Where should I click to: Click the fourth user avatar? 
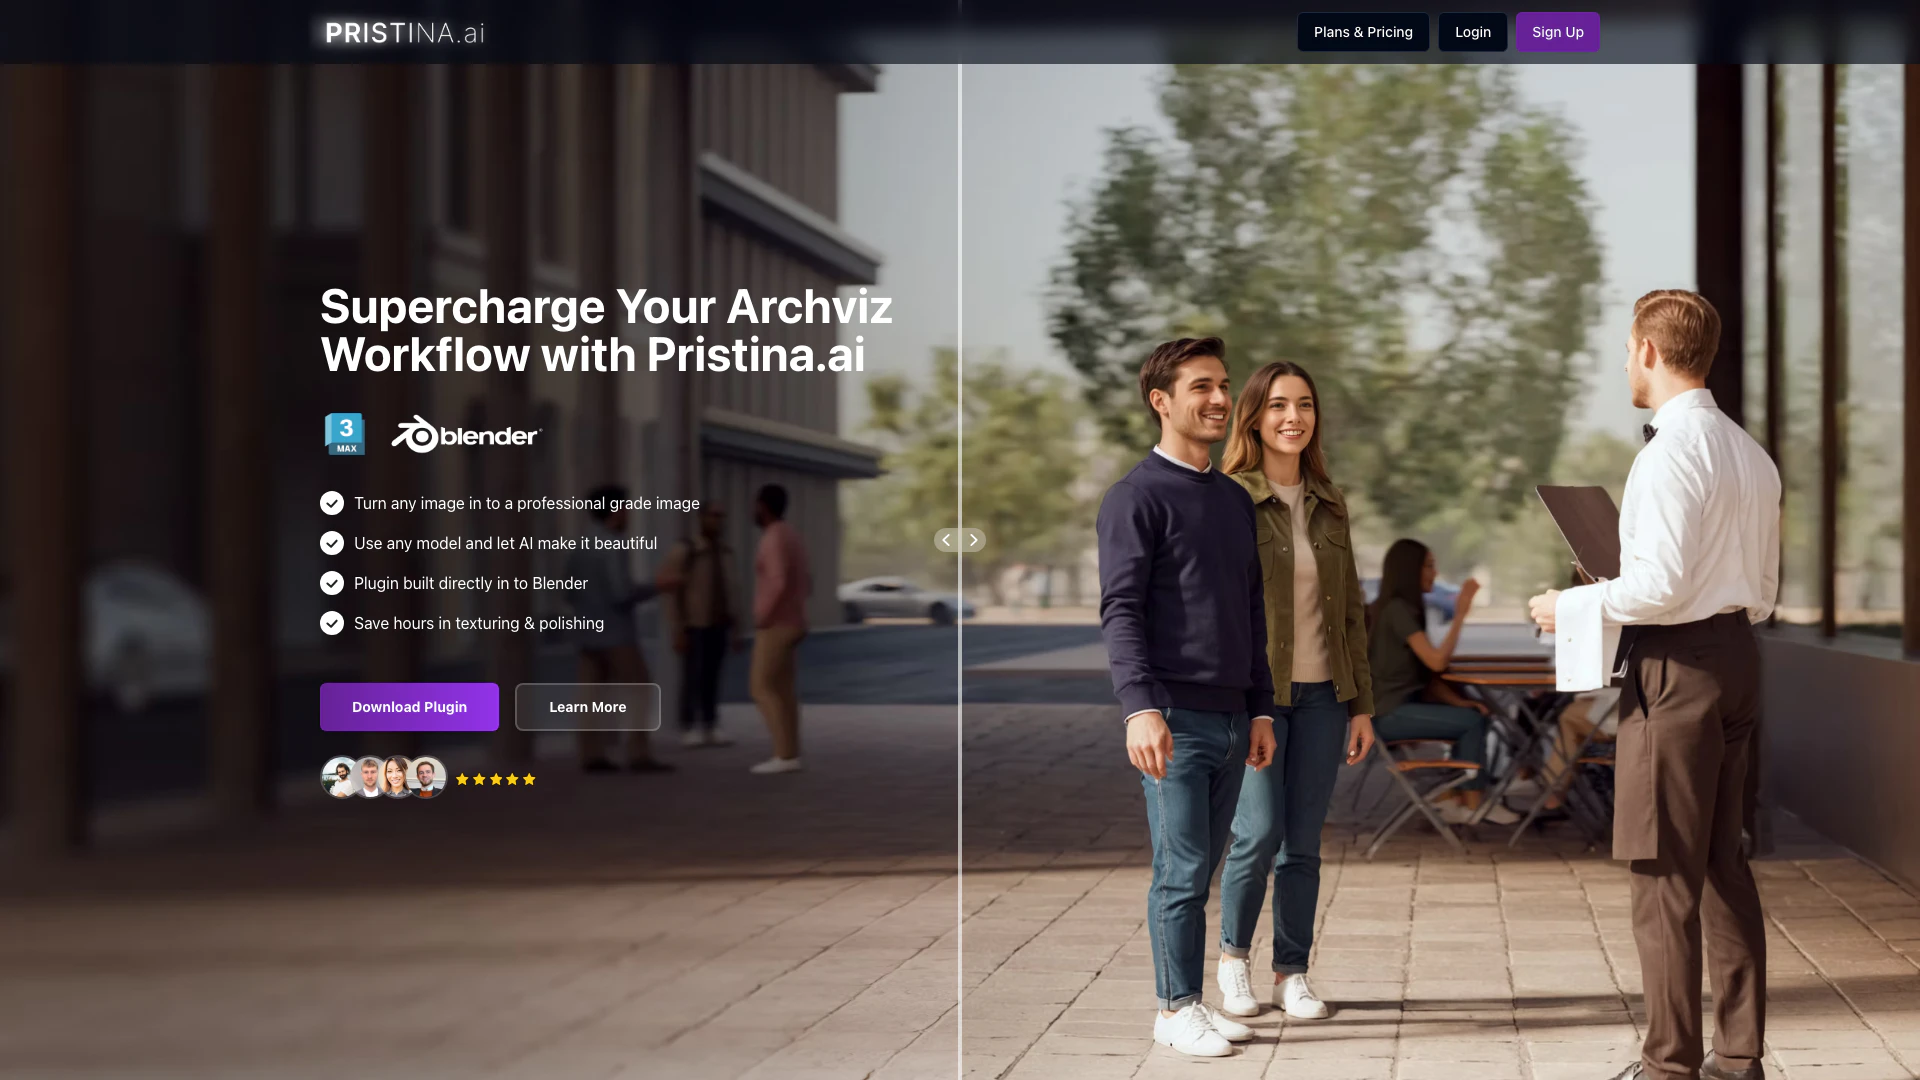[427, 777]
